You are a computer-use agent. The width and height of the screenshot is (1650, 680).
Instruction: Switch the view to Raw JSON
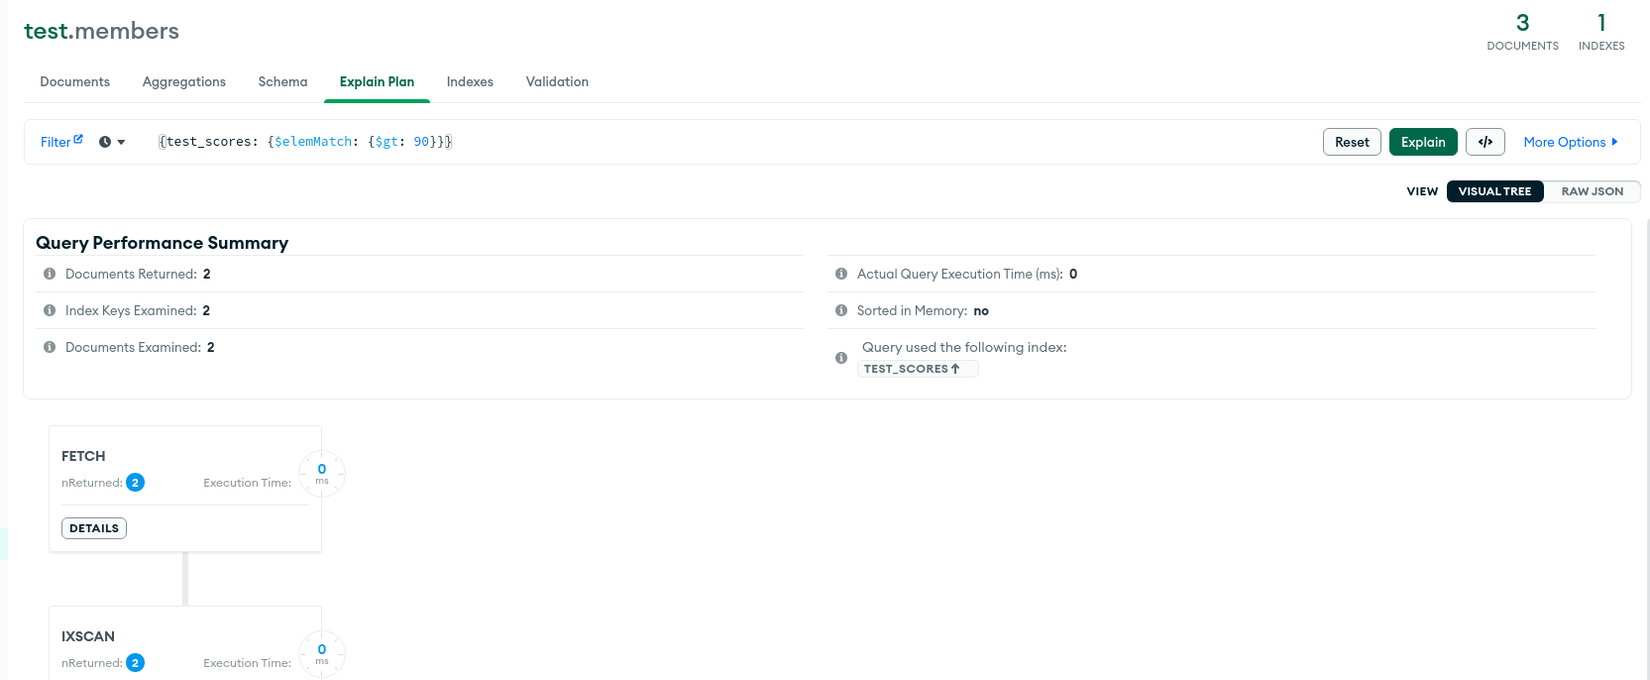[x=1592, y=191]
